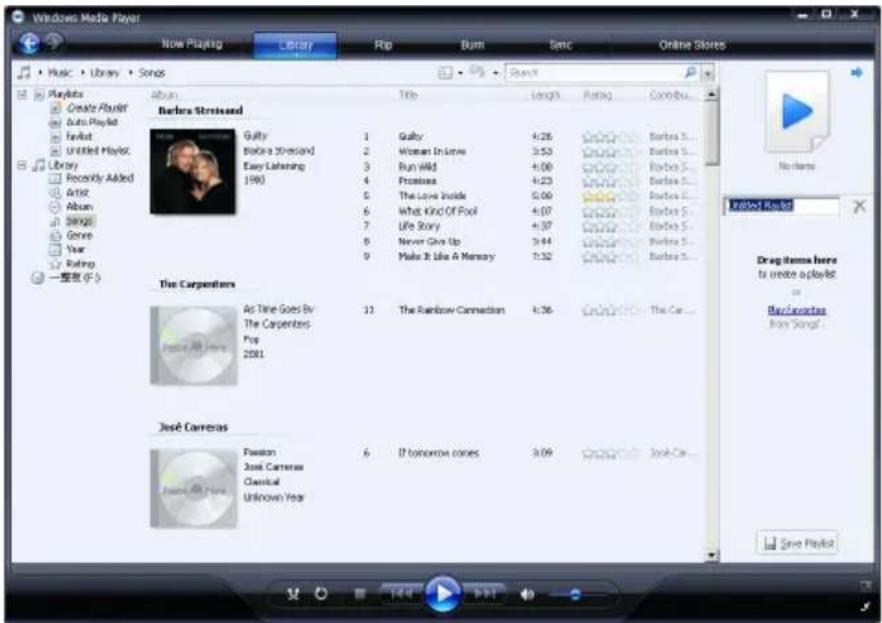This screenshot has height=623, width=882.
Task: Open the layout options dropdown arrow
Action: tap(461, 73)
